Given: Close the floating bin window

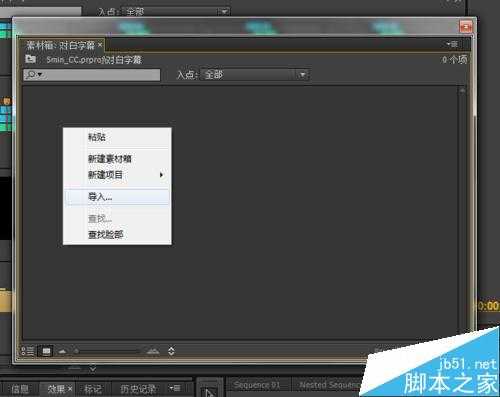Looking at the screenshot, I should click(x=466, y=27).
